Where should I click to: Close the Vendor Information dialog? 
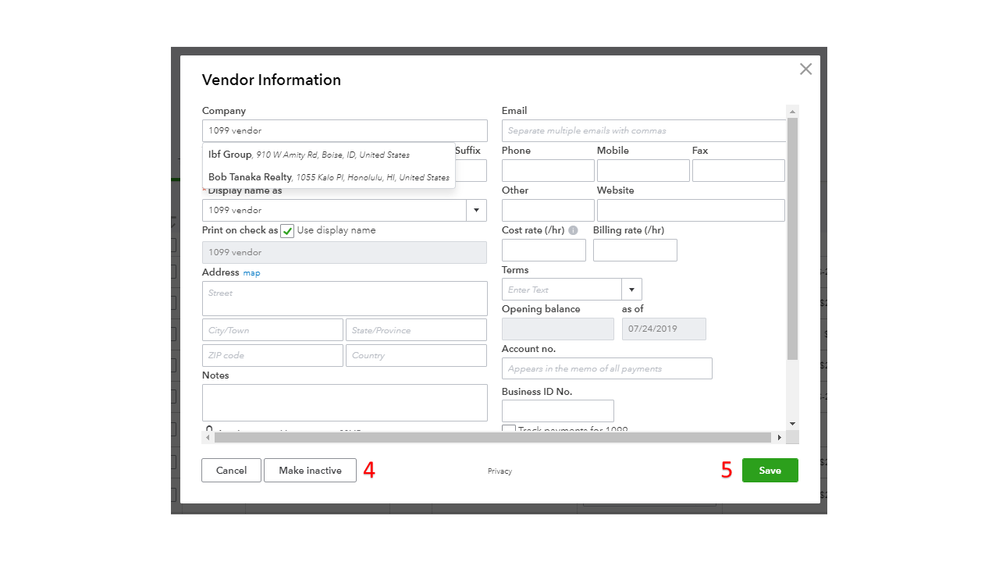pyautogui.click(x=805, y=69)
